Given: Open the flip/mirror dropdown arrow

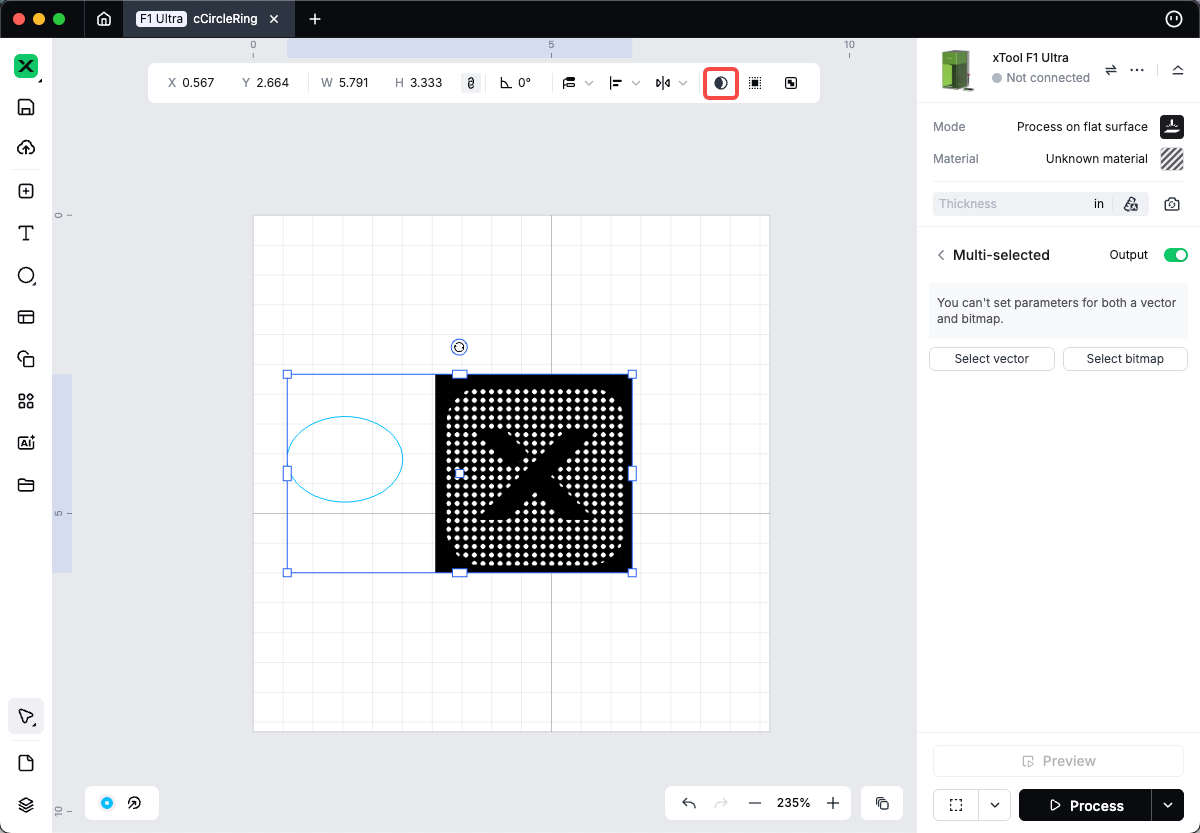Looking at the screenshot, I should [683, 83].
